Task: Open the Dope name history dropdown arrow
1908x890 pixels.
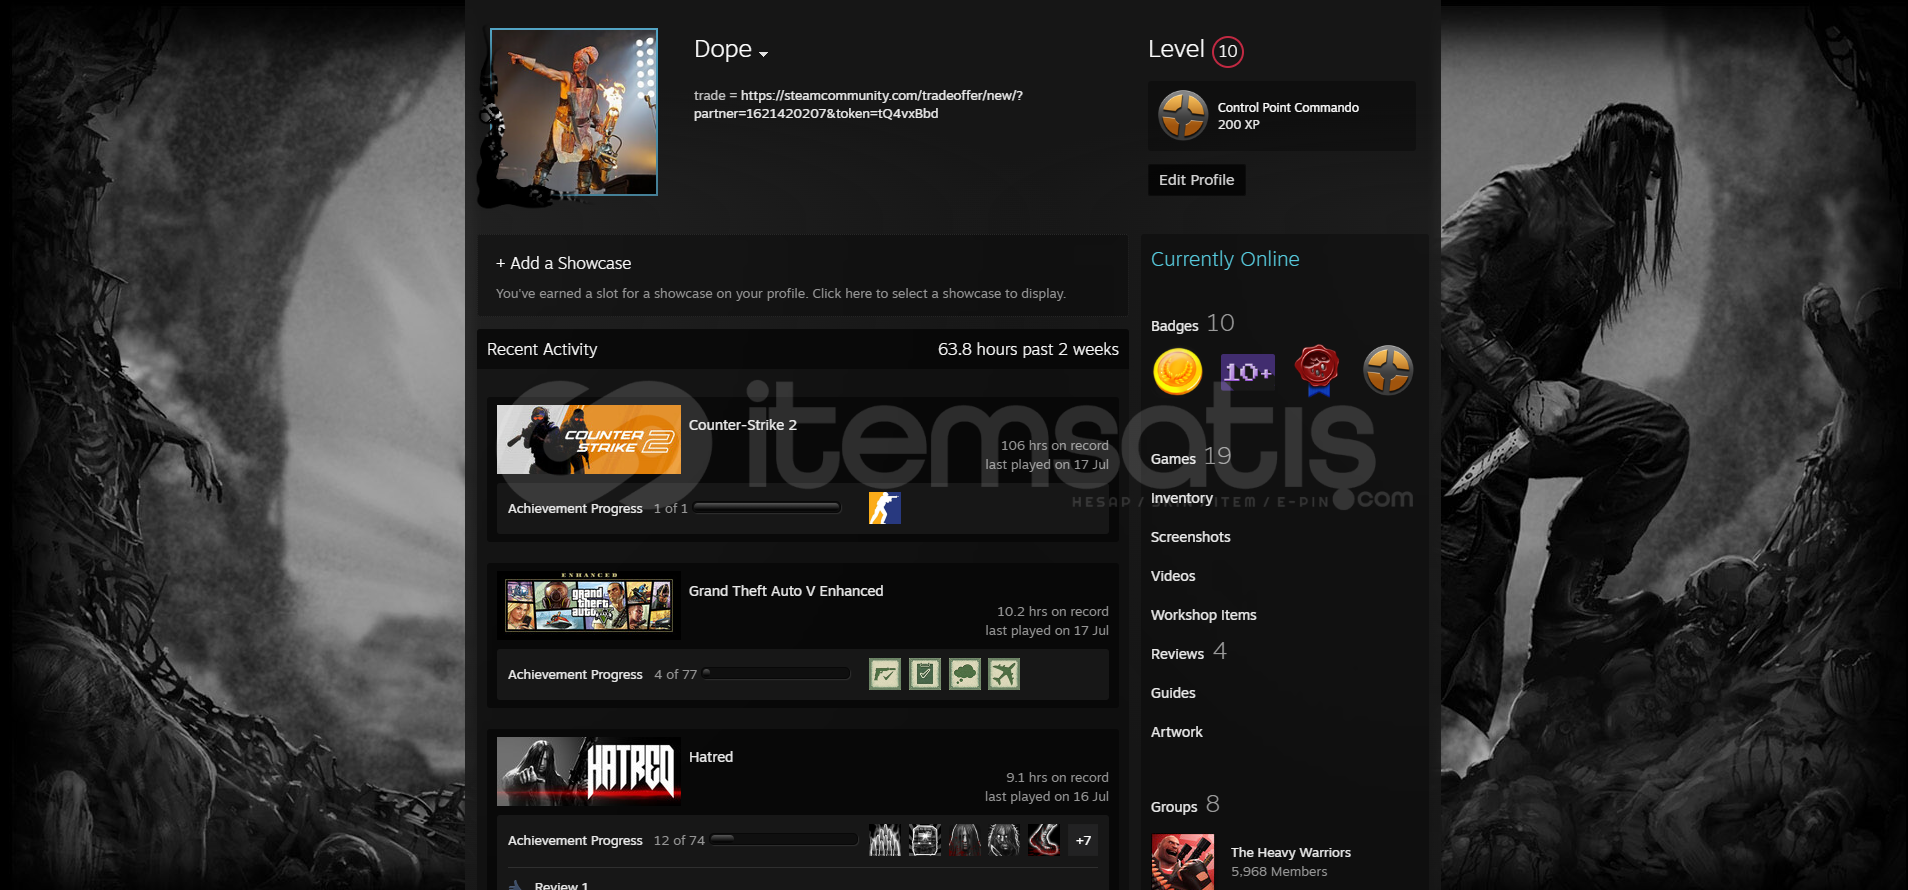Action: [x=763, y=54]
